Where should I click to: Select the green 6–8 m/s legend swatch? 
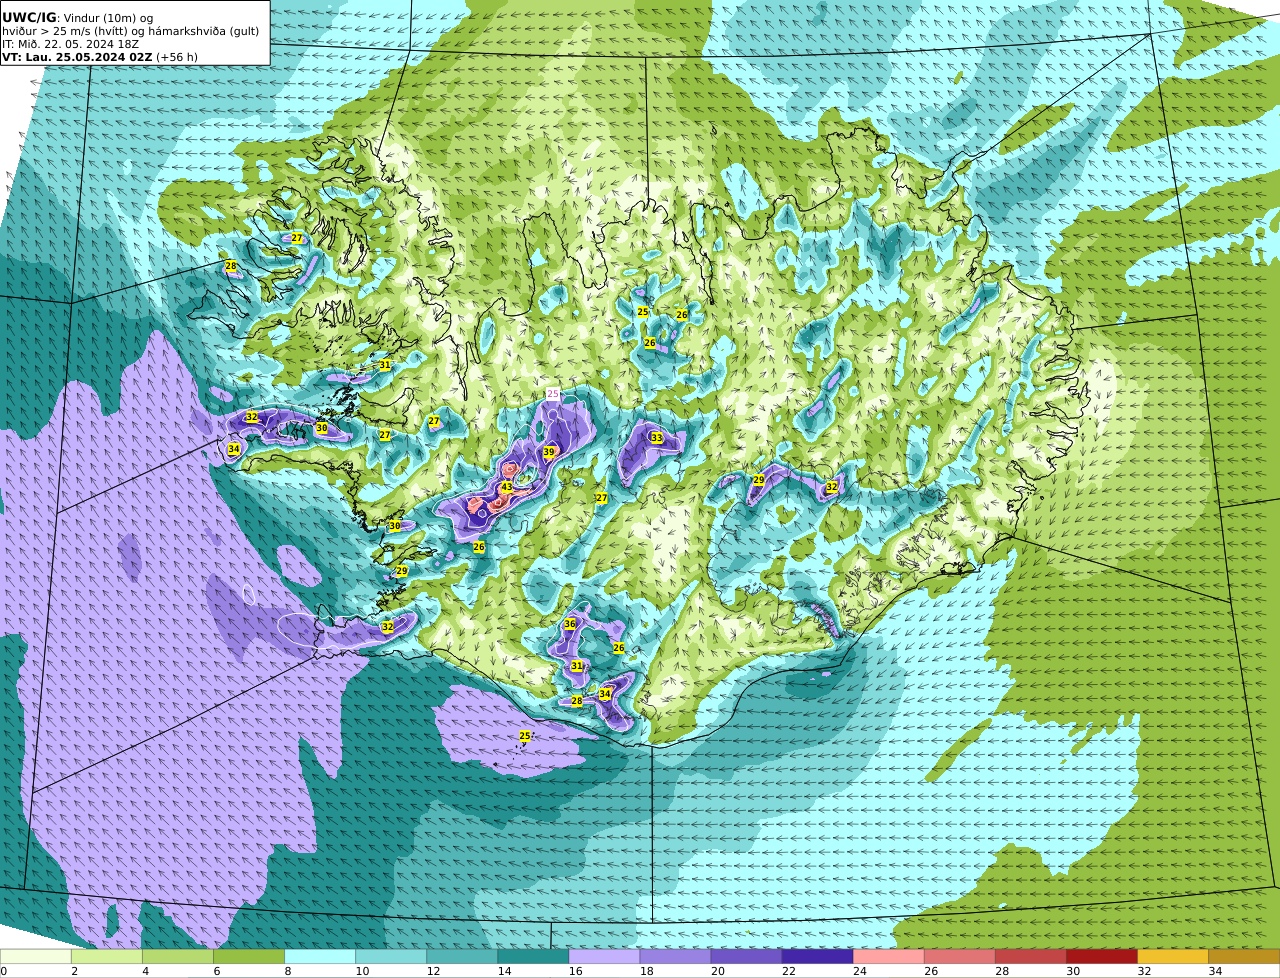click(248, 956)
